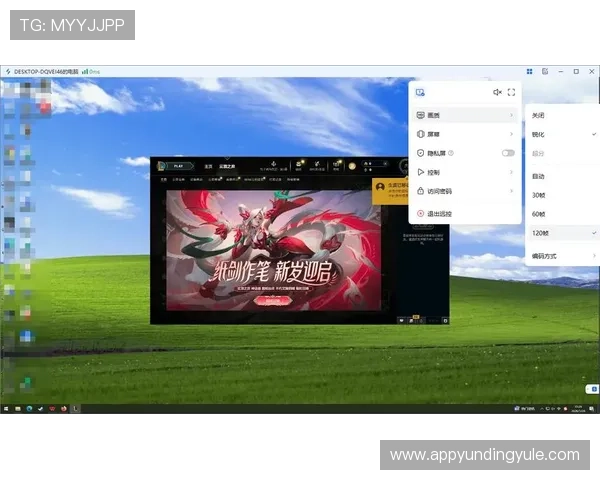600x480 pixels.
Task: Enter fullscreen via the panel's fullscreen icon
Action: (511, 92)
